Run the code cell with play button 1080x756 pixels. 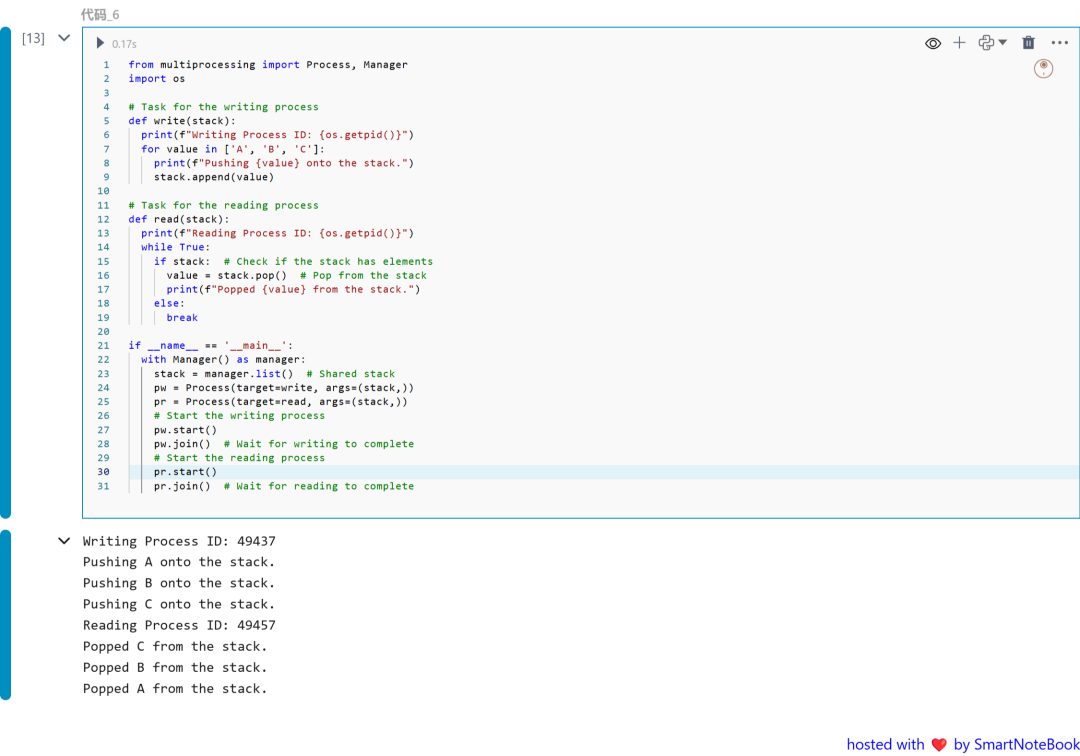(x=100, y=43)
